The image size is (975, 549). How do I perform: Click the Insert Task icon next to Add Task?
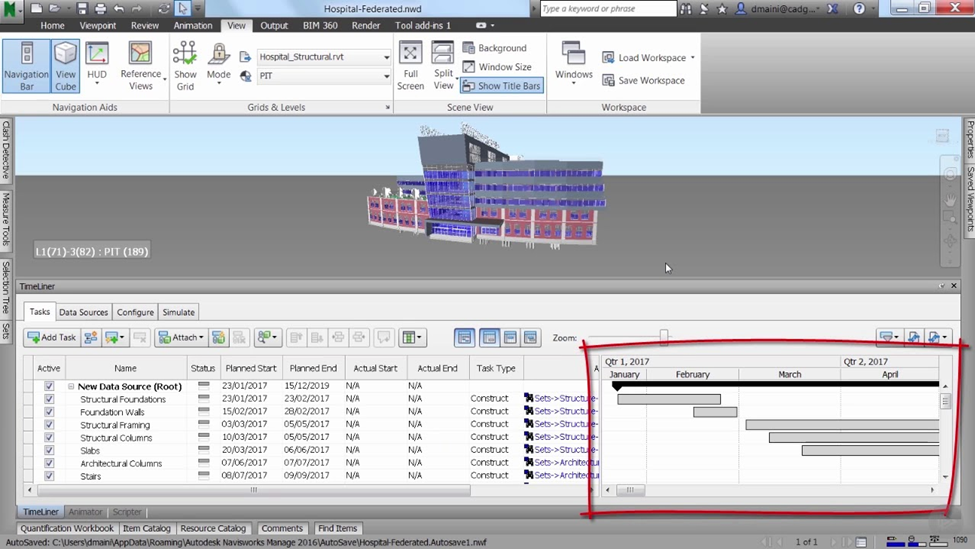91,338
